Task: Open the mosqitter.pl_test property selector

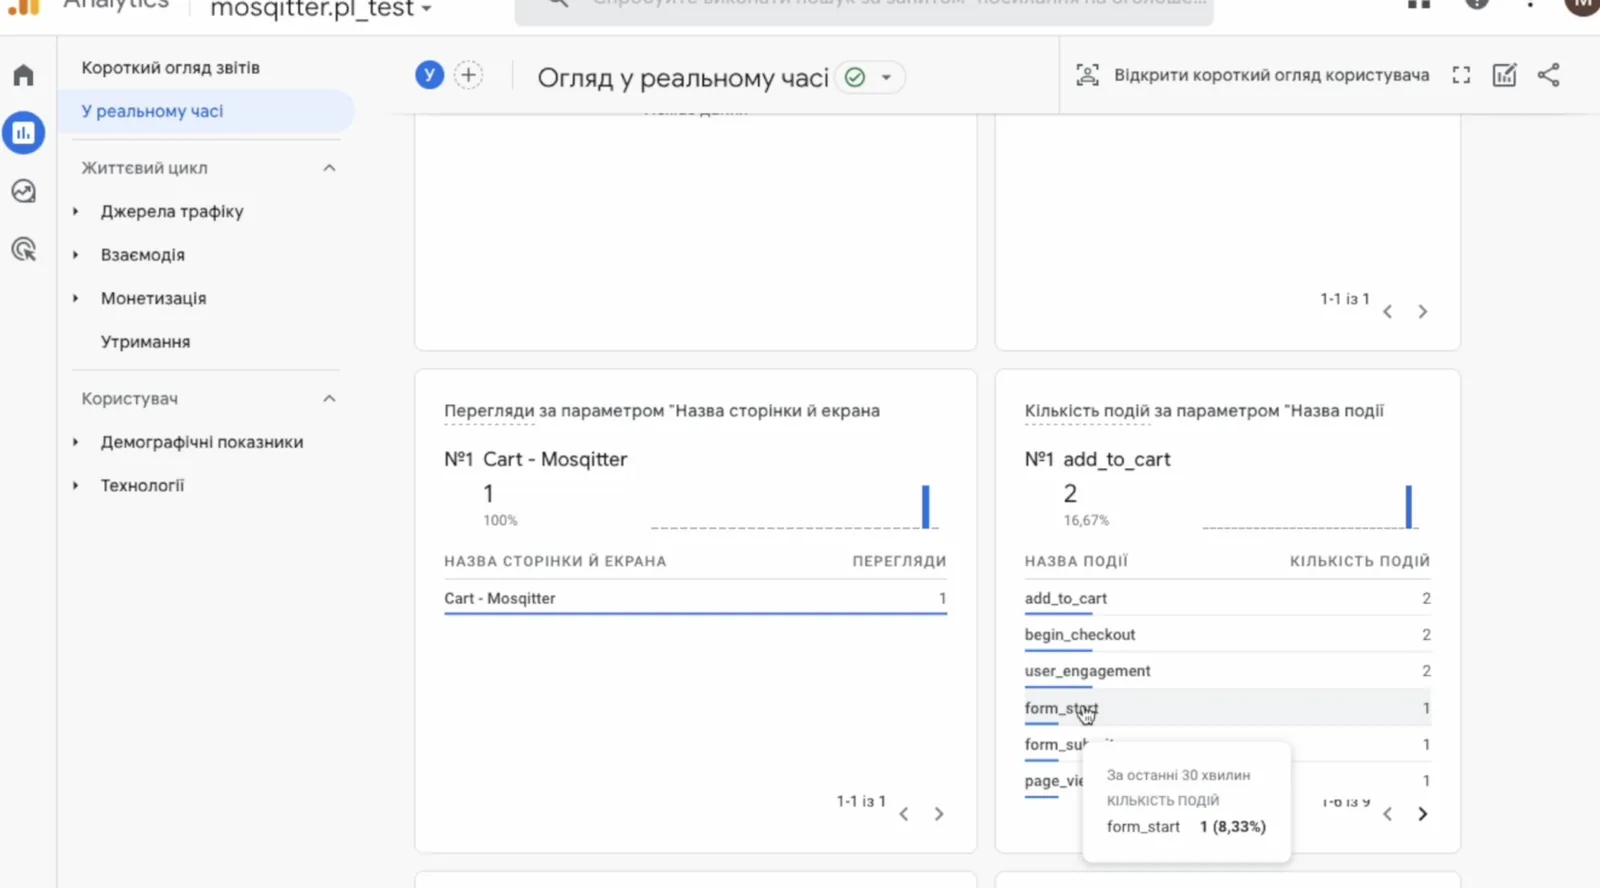Action: pyautogui.click(x=320, y=9)
